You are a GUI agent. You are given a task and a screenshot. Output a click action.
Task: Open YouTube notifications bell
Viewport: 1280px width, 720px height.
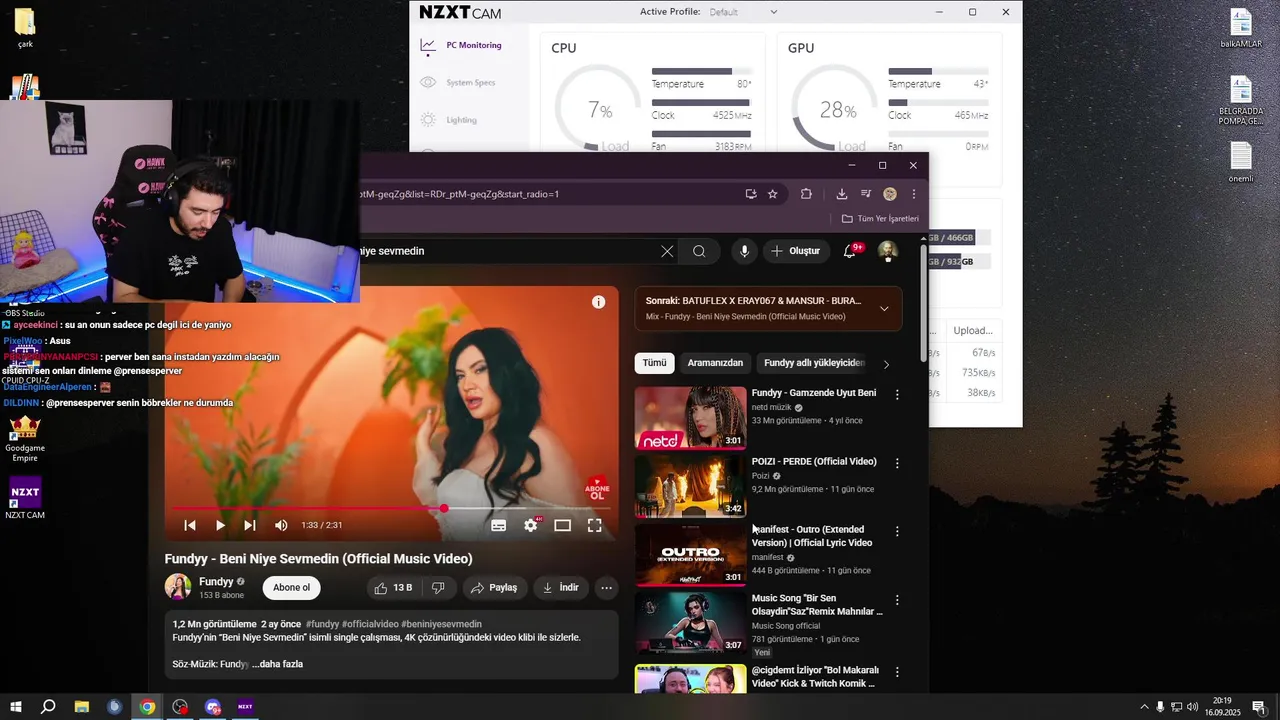(849, 251)
